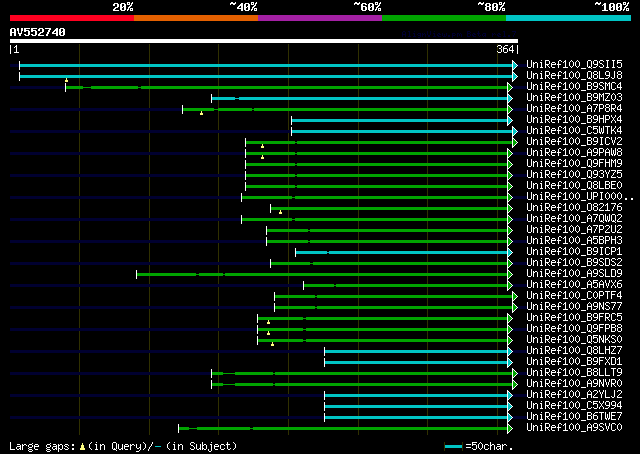Open the UniRef100_B9SMC4 entry label
This screenshot has width=640, height=454.
point(574,87)
